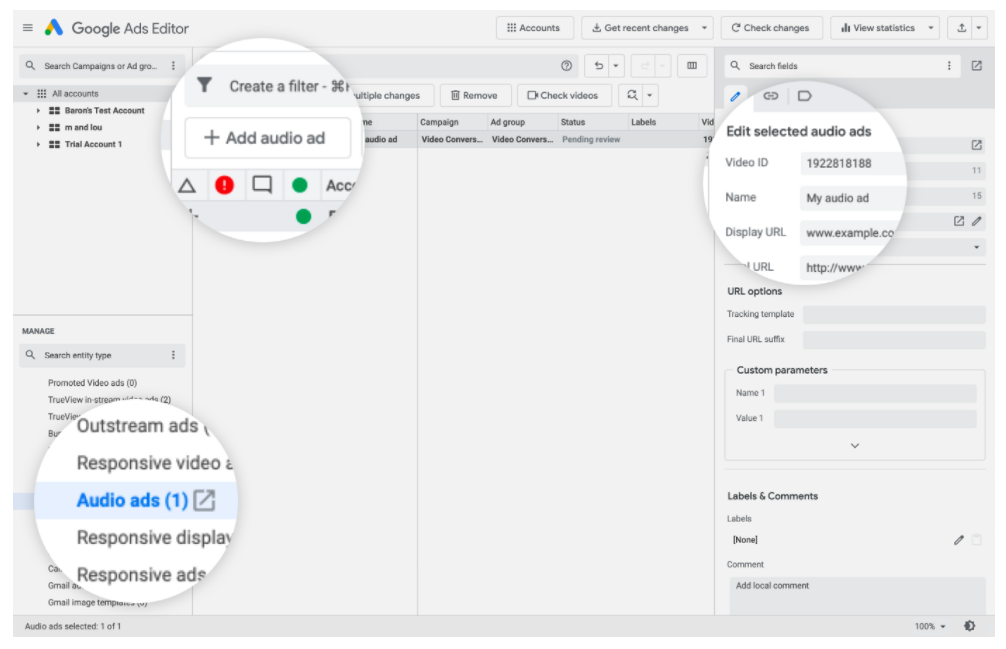Toggle the dark mode brightness icon
Image resolution: width=1006 pixels, height=649 pixels.
[x=970, y=626]
